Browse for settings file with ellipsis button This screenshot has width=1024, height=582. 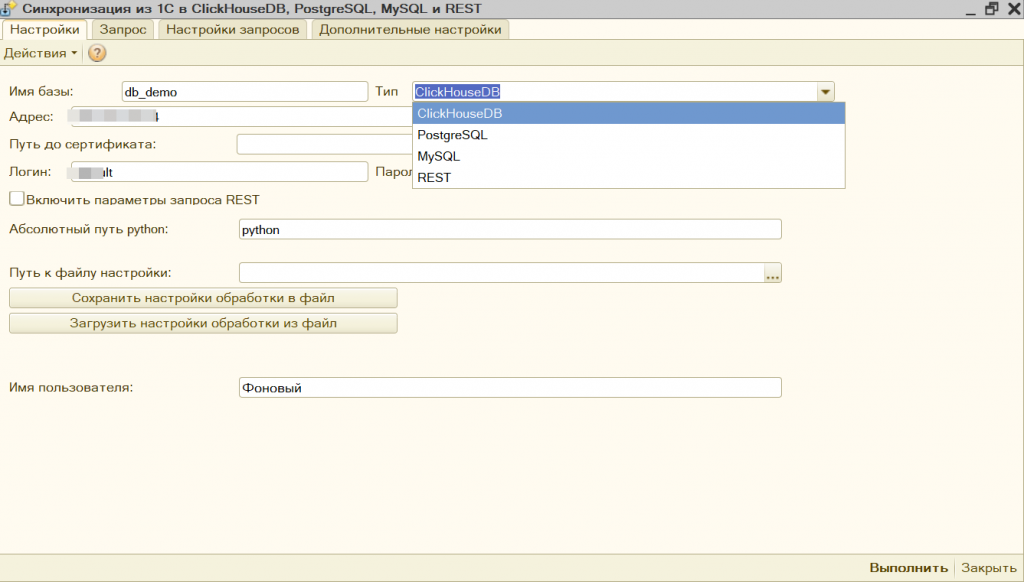click(x=773, y=273)
